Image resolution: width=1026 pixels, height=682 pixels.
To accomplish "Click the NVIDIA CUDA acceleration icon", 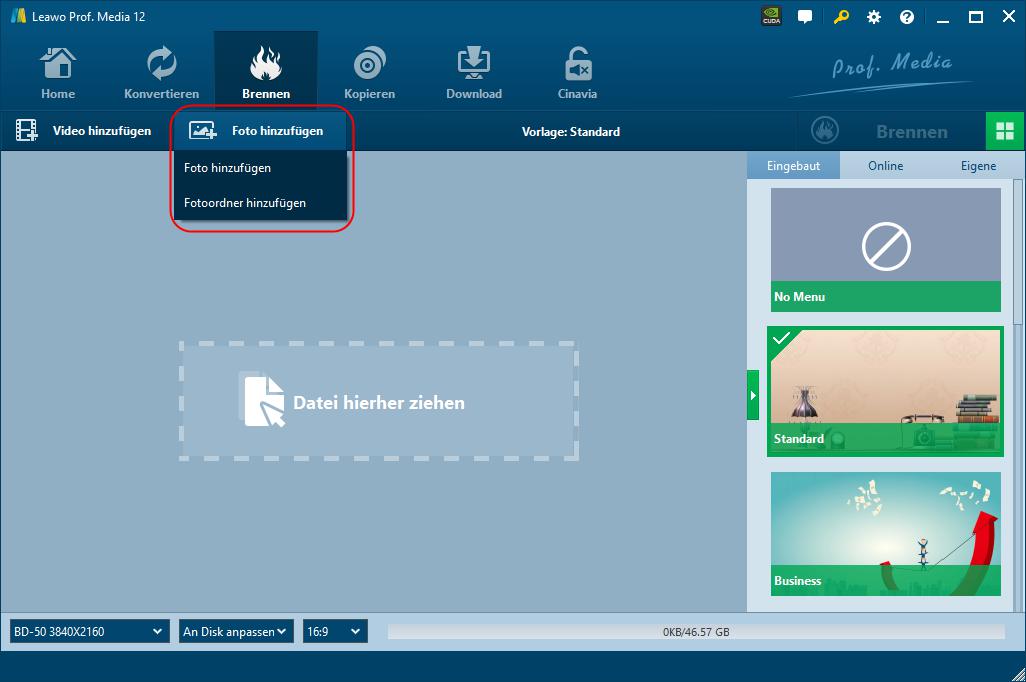I will click(x=771, y=16).
